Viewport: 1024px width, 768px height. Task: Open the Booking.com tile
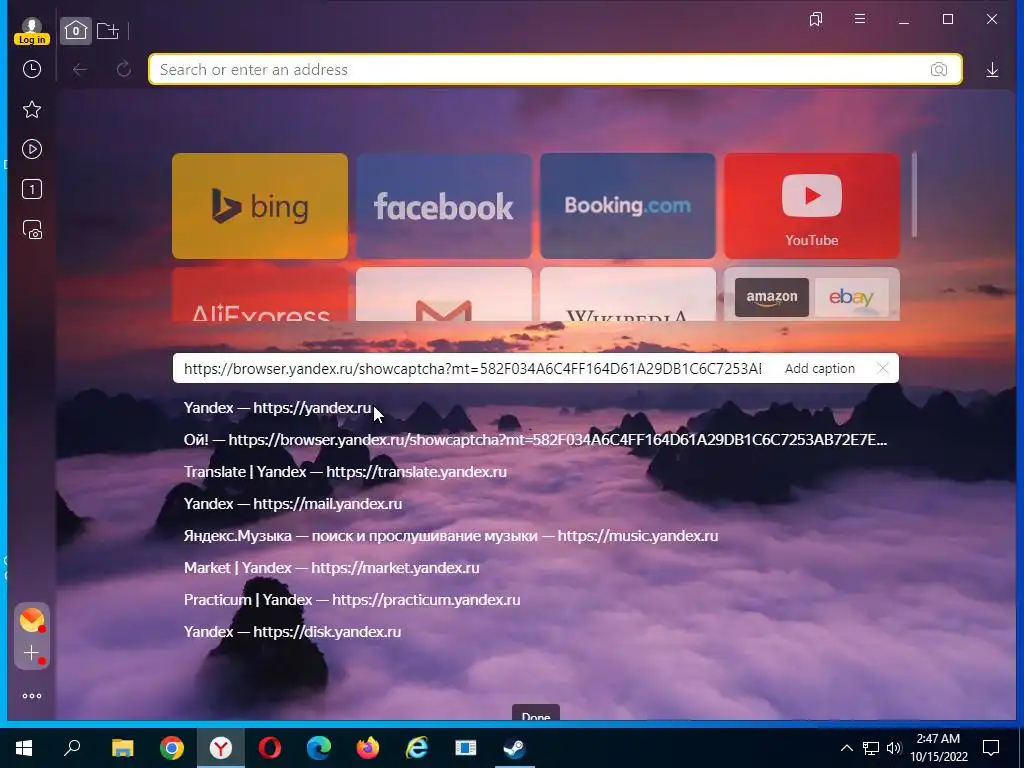pos(628,206)
